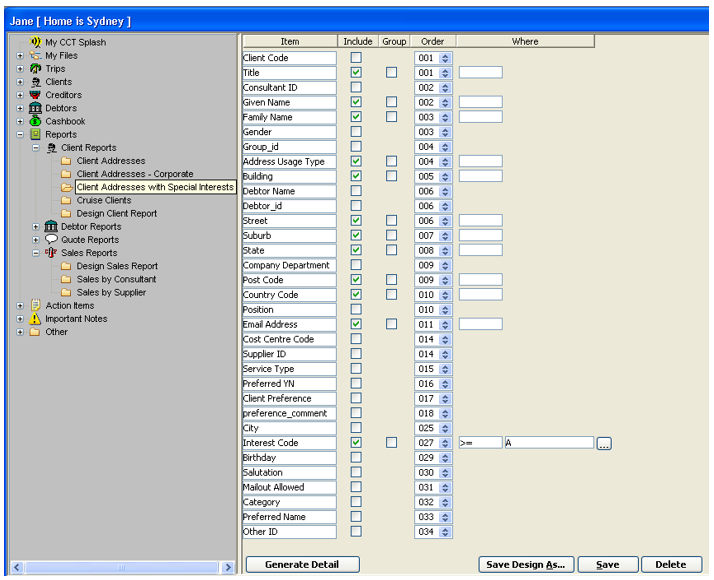Tick the Include box for Birthday
This screenshot has width=714, height=580.
coord(356,458)
